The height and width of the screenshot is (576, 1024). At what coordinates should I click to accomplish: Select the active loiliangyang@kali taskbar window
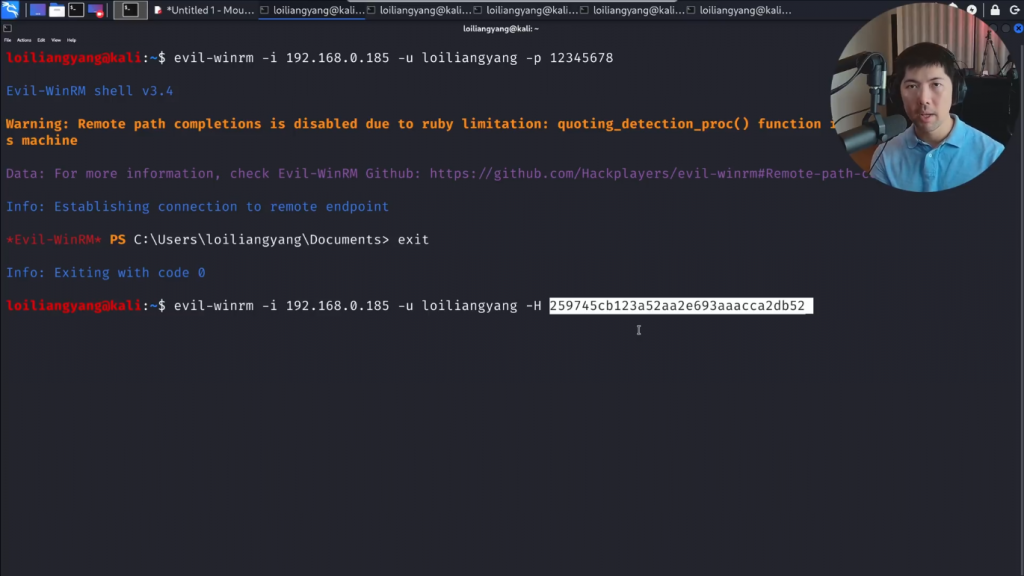pos(312,10)
